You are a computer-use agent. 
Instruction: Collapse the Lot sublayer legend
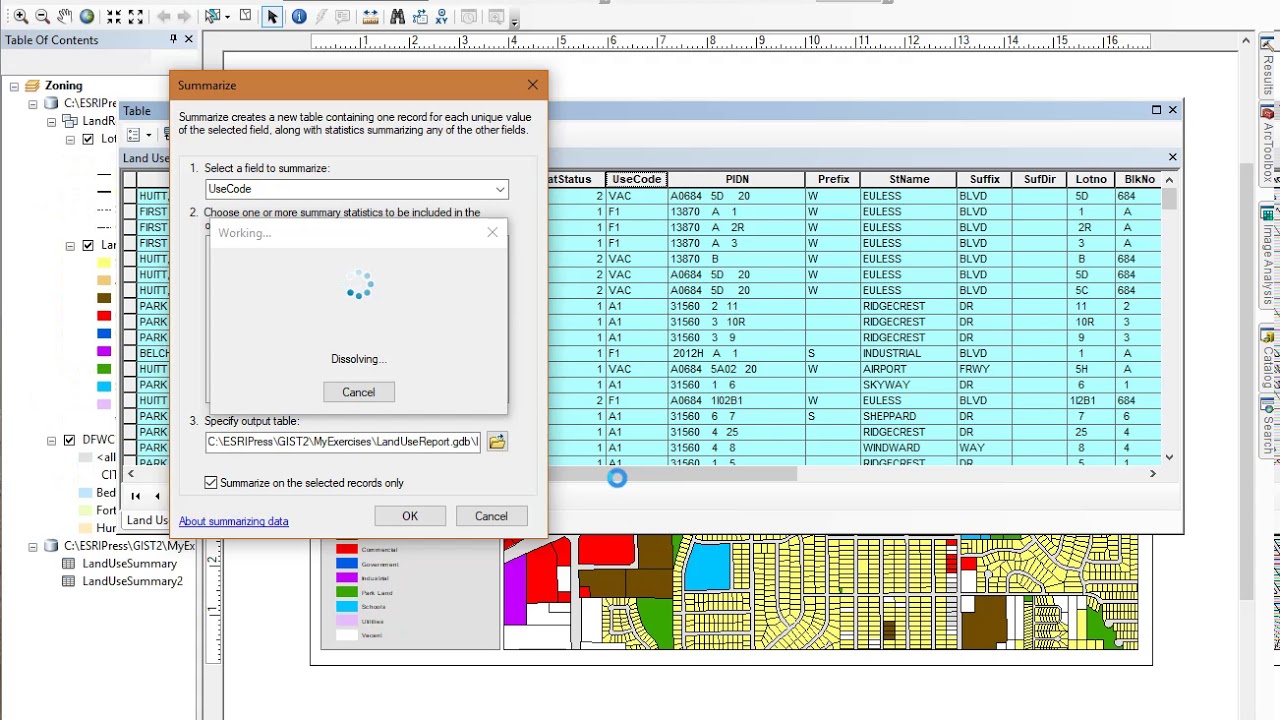[x=70, y=139]
